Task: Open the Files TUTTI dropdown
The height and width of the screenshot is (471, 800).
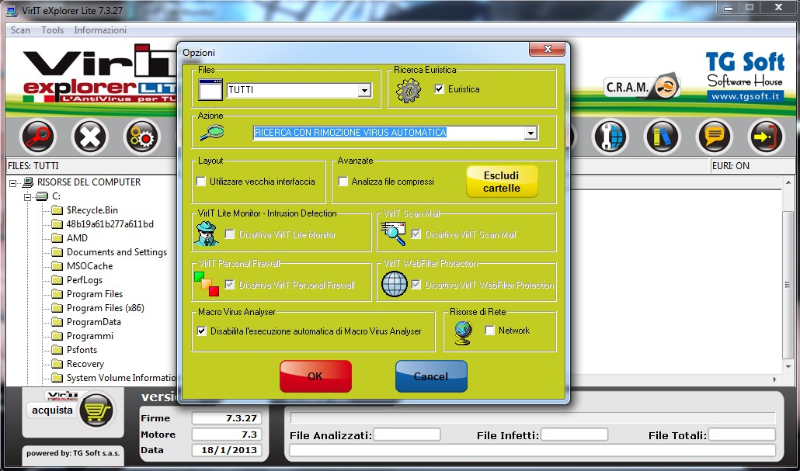Action: click(x=365, y=91)
